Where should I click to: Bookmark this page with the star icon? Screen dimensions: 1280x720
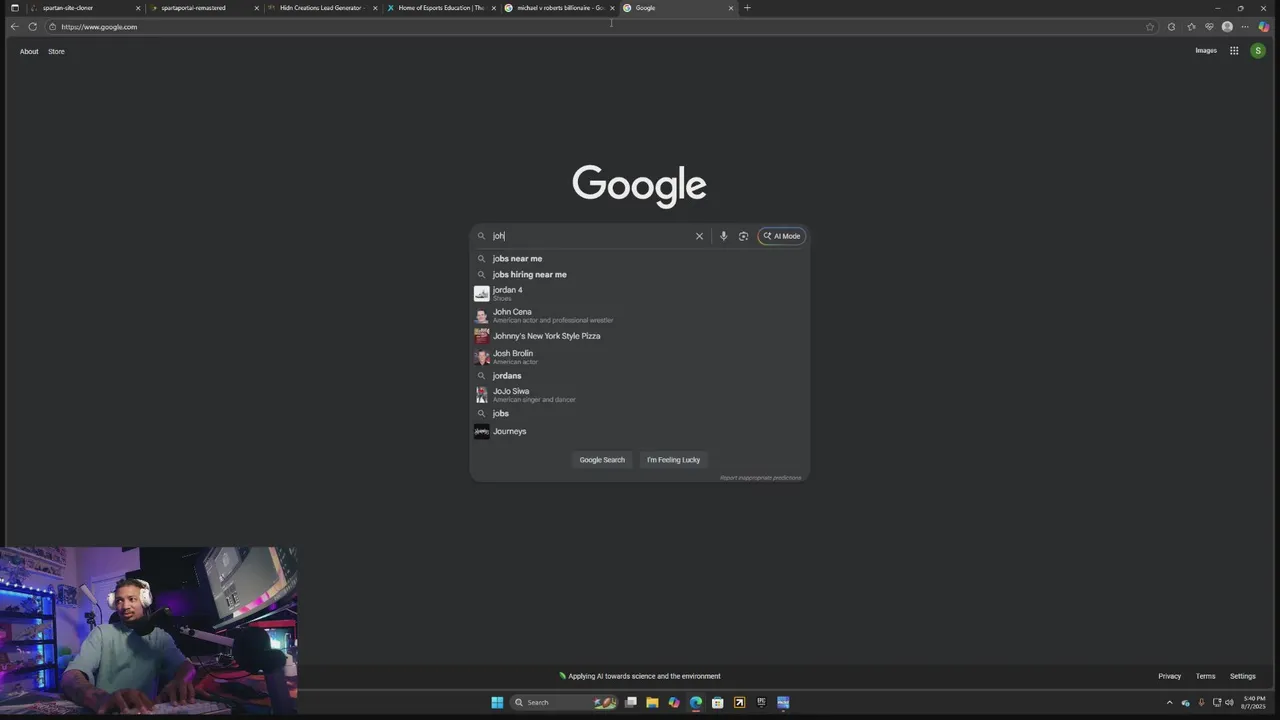(x=1150, y=27)
